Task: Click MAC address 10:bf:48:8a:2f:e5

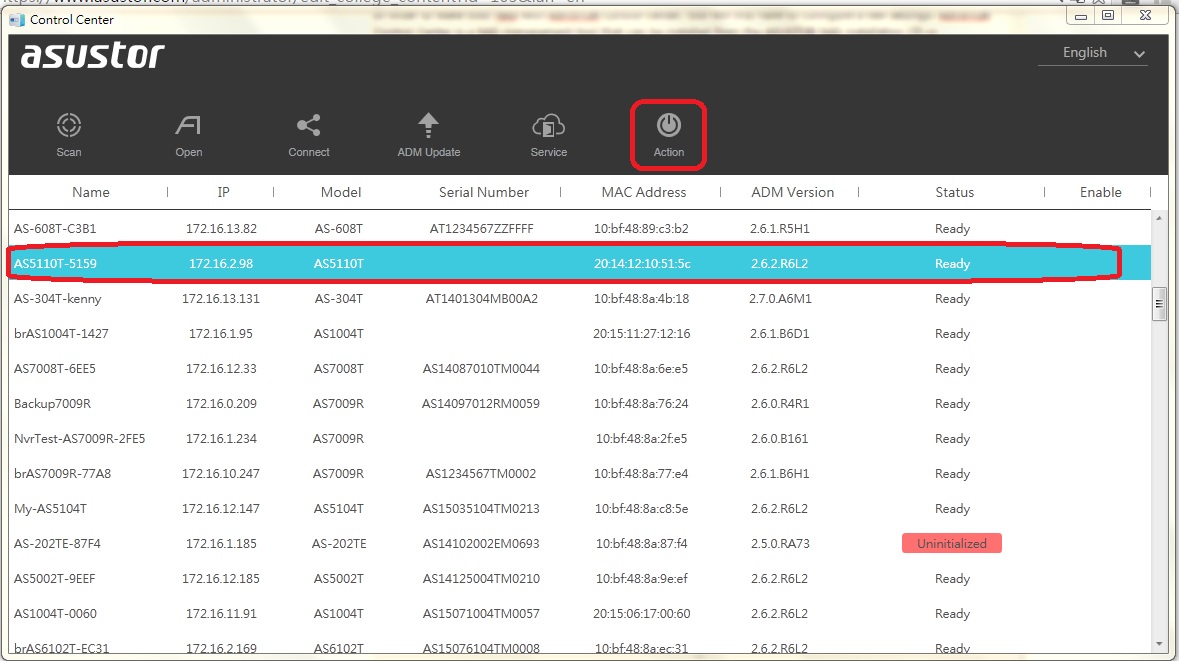Action: coord(641,438)
